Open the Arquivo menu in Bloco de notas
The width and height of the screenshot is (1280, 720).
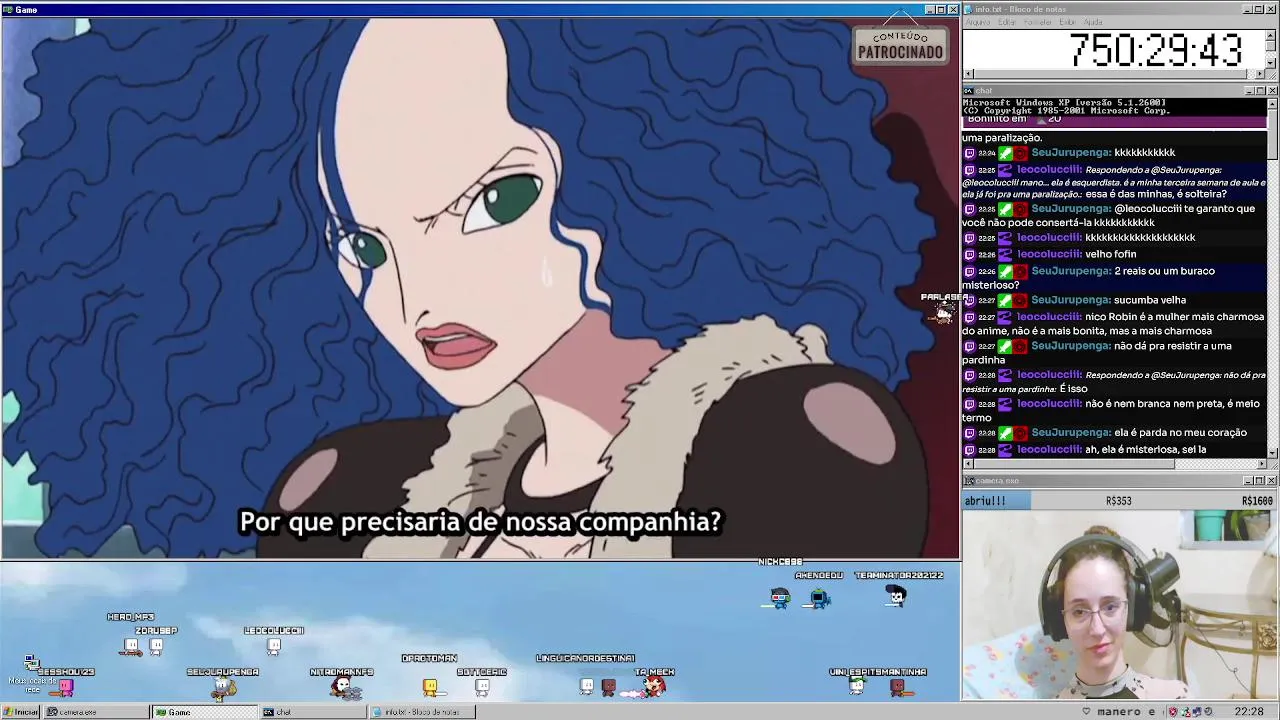click(977, 22)
